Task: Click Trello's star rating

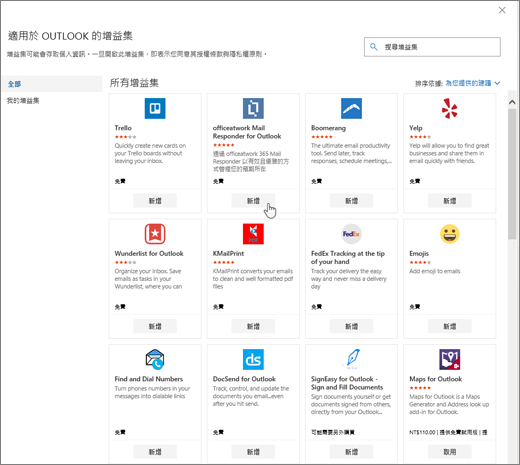Action: pyautogui.click(x=125, y=137)
